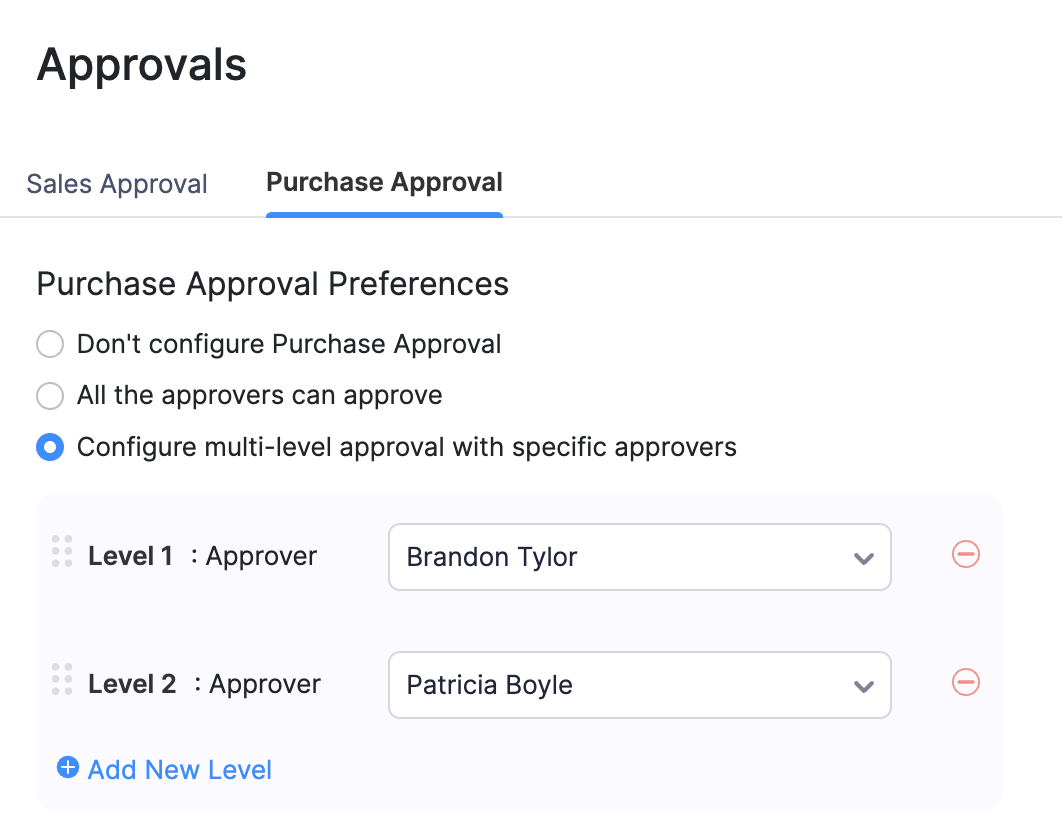Select the Purchase Approval tab

383,182
